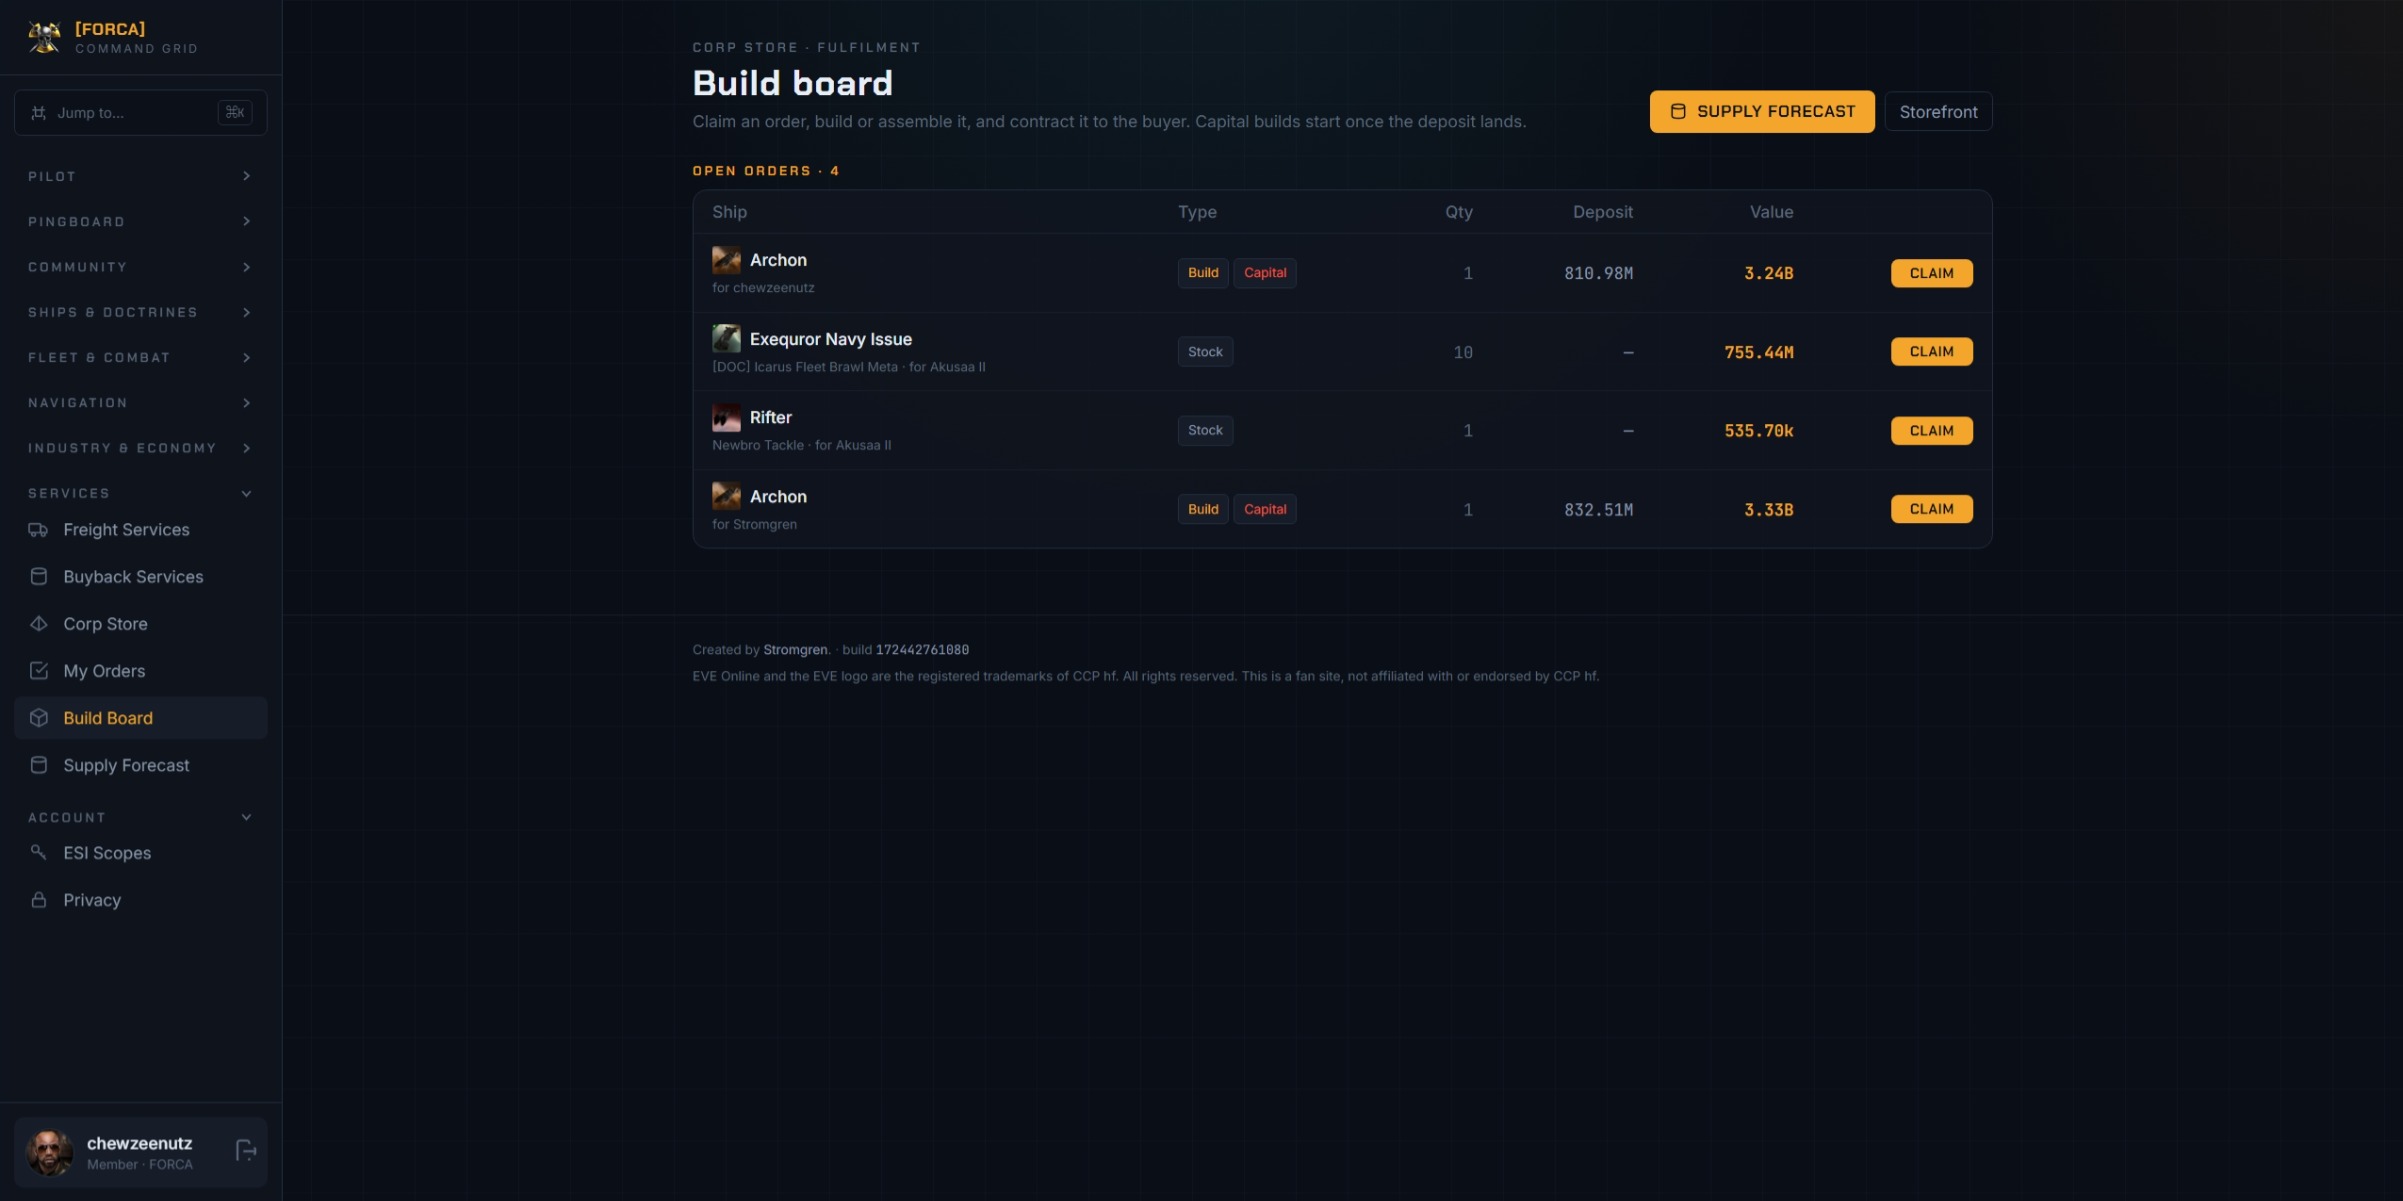Collapse the Services section
2403x1201 pixels.
coord(140,493)
